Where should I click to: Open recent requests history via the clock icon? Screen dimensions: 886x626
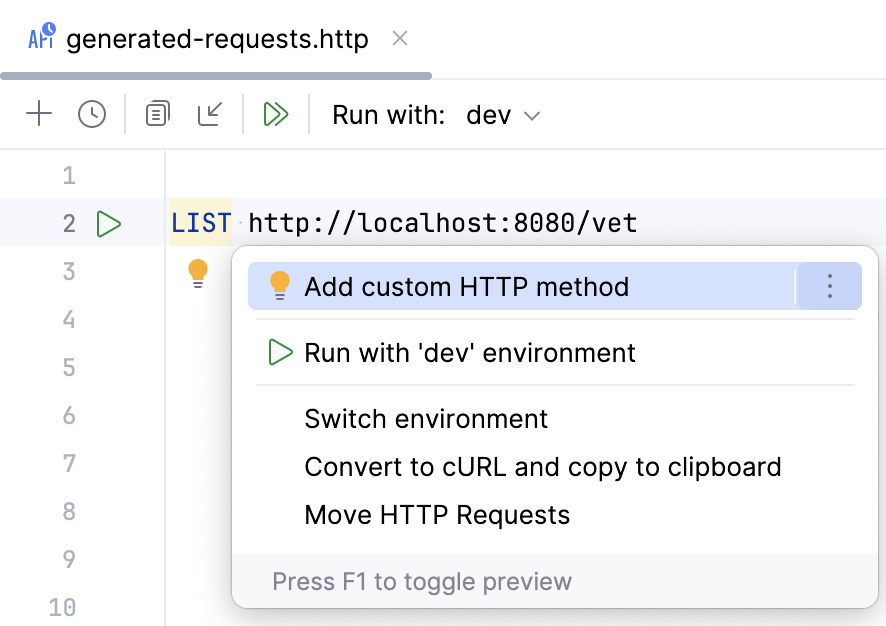tap(92, 114)
